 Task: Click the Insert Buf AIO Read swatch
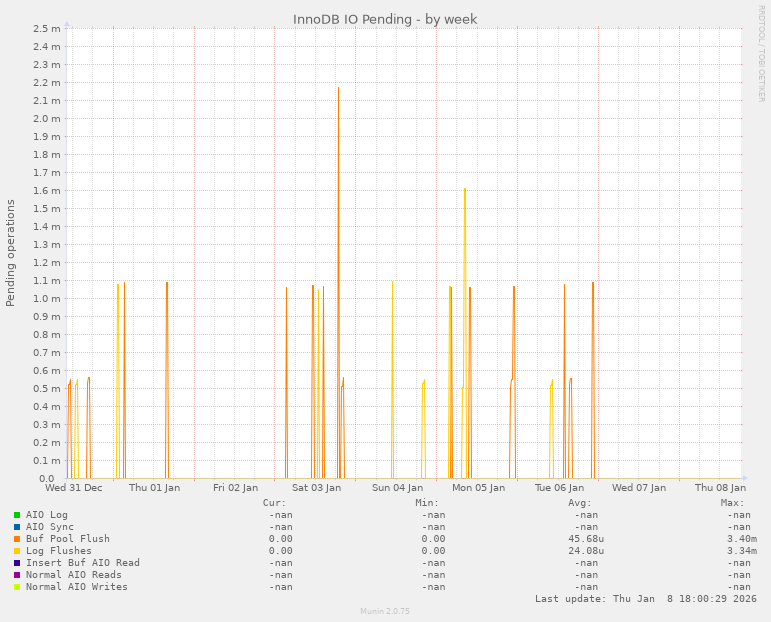[17, 563]
